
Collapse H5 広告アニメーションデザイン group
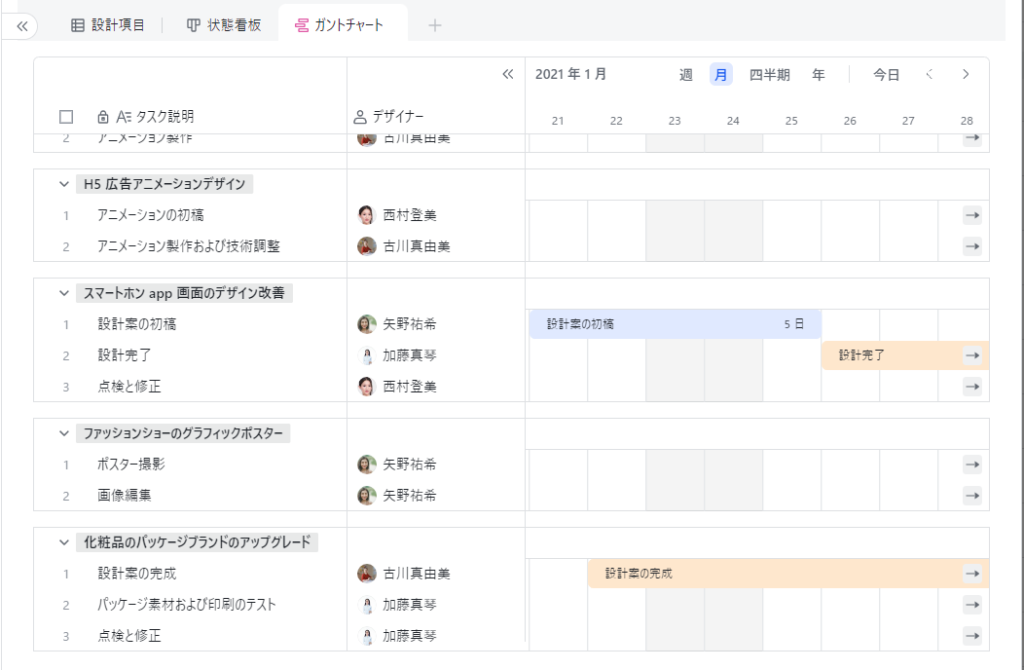click(64, 184)
